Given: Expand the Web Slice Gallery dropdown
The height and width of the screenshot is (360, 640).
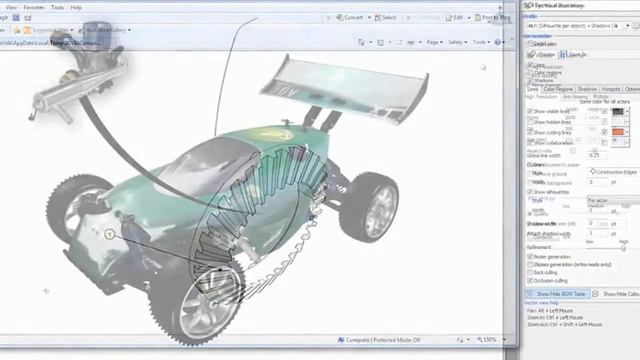Looking at the screenshot, I should point(129,30).
